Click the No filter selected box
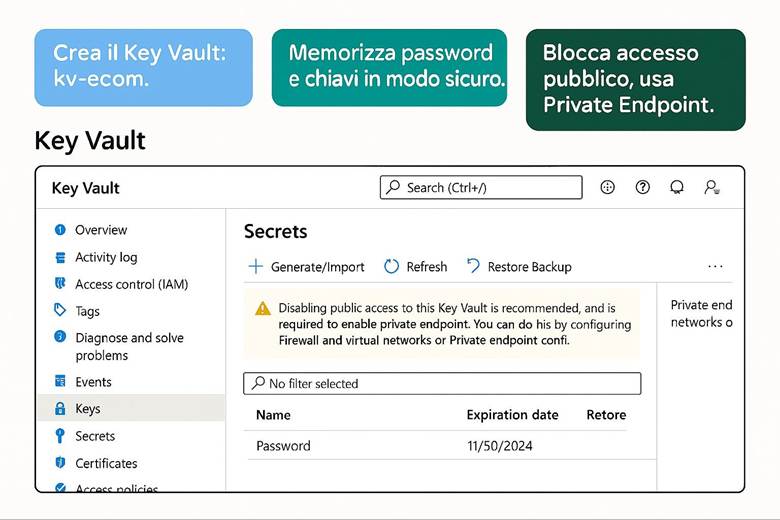Screen dimensions: 780x520 tap(441, 383)
